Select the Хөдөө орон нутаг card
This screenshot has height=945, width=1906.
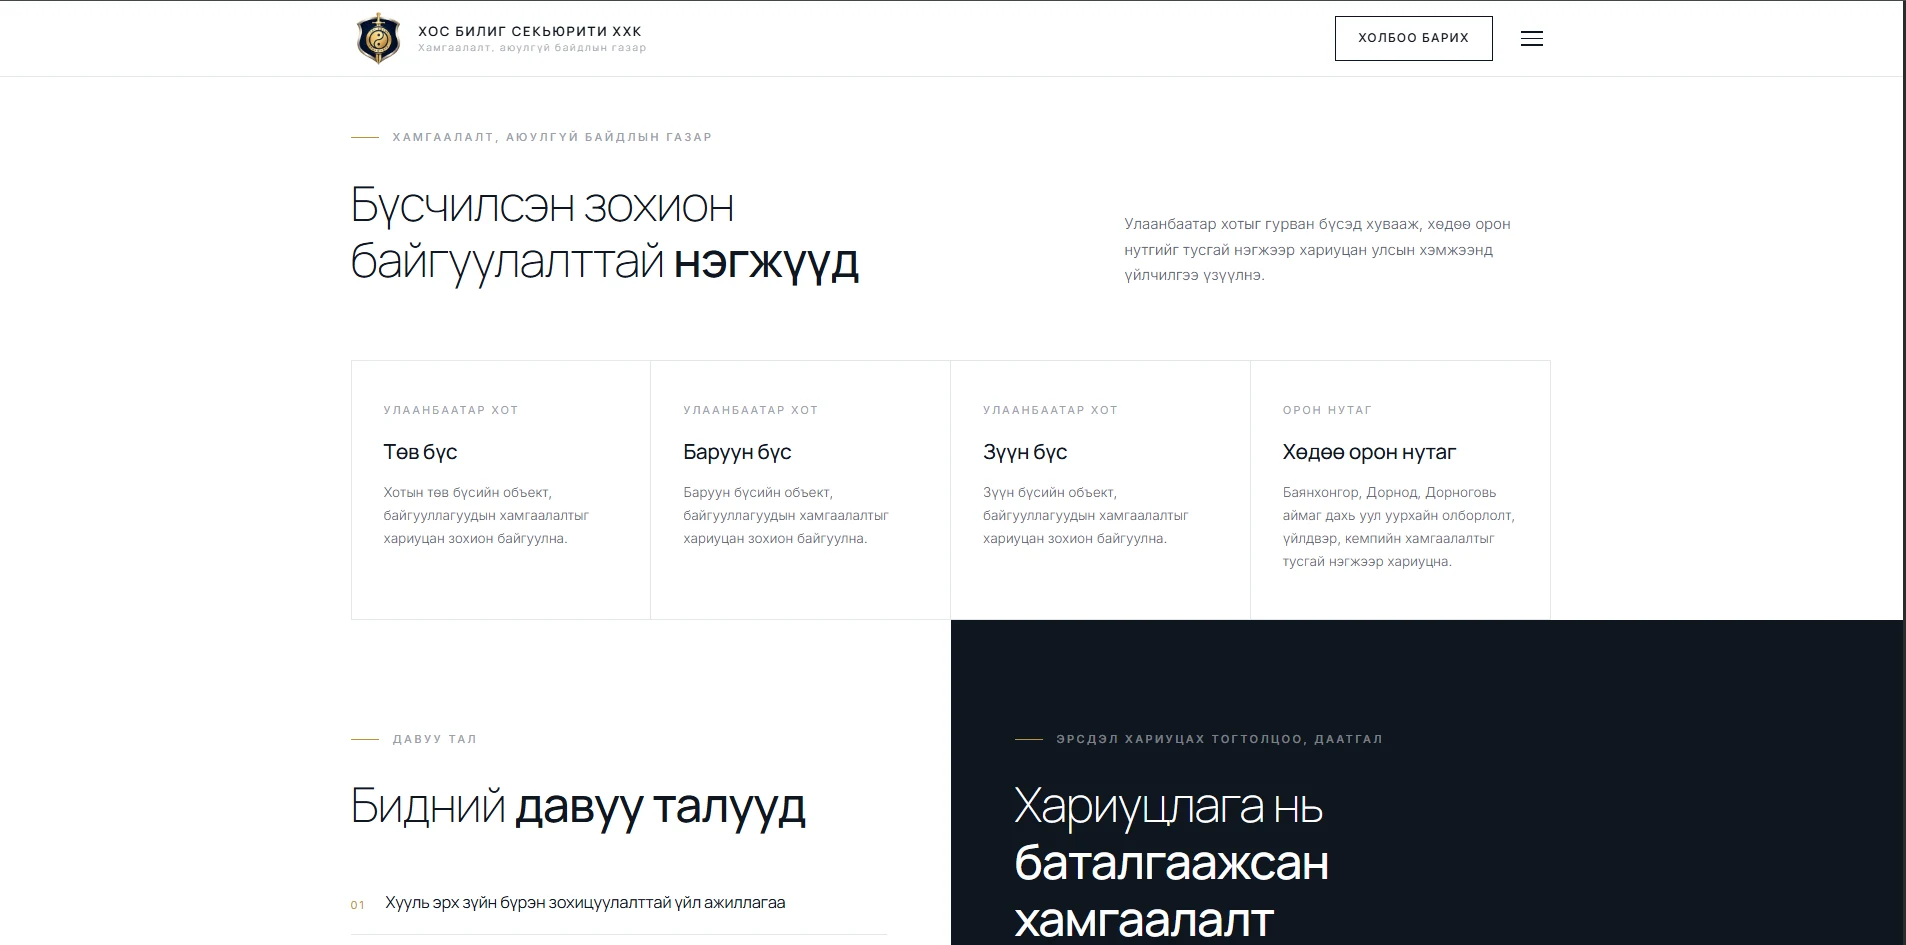[1400, 490]
